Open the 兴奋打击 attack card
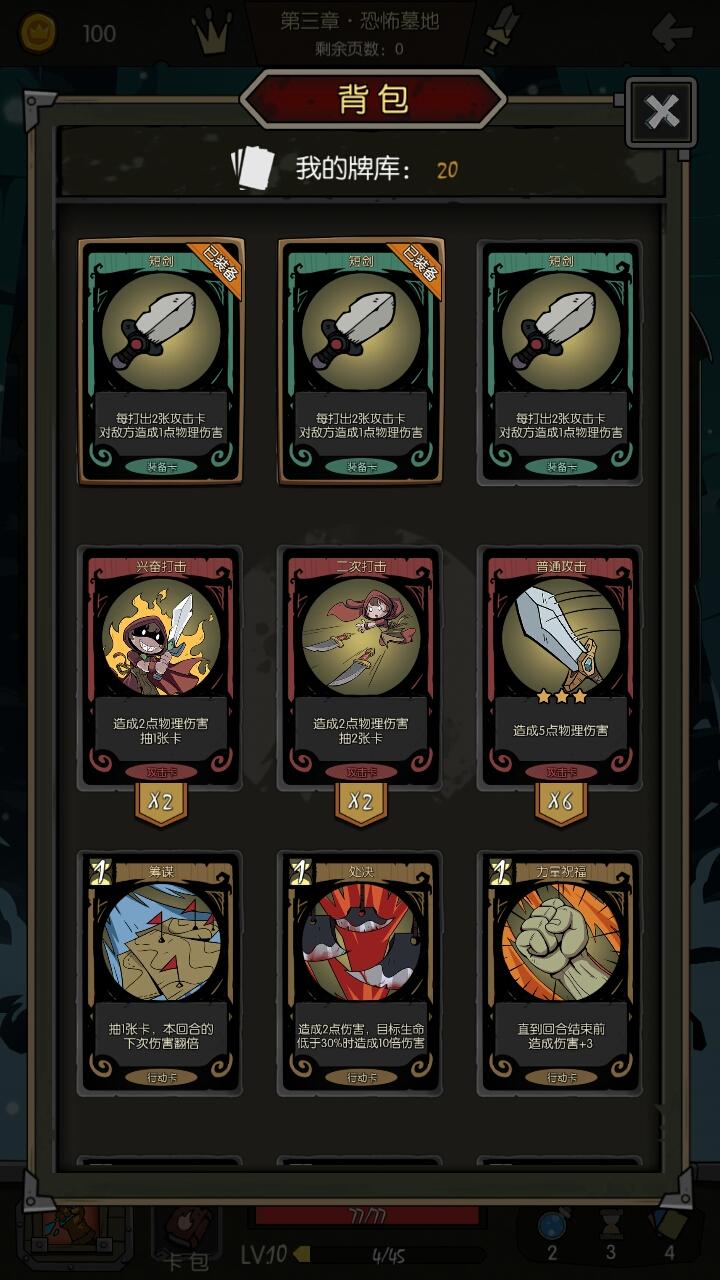720x1280 pixels. pos(161,667)
